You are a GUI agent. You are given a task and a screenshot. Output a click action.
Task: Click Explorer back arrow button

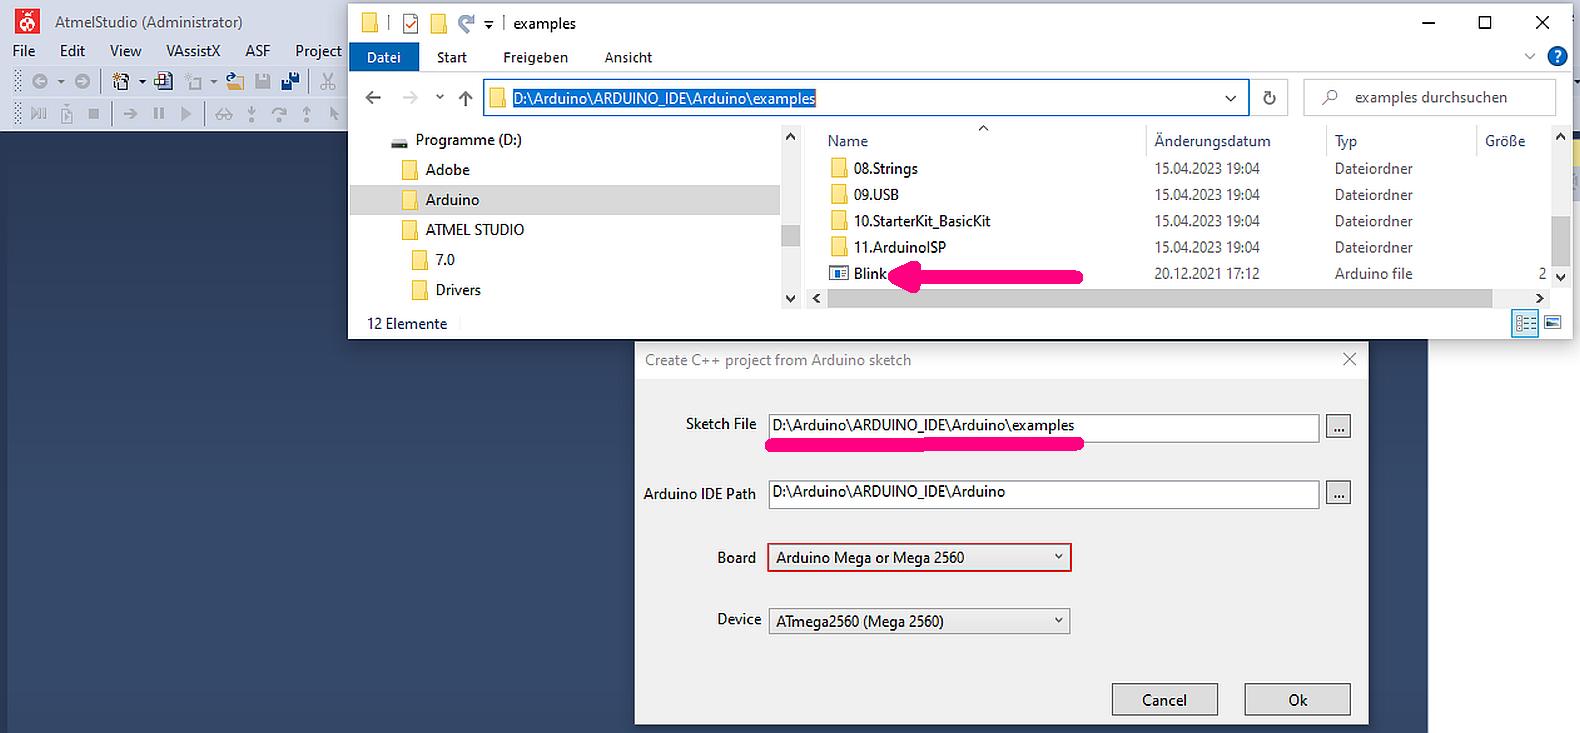click(373, 98)
